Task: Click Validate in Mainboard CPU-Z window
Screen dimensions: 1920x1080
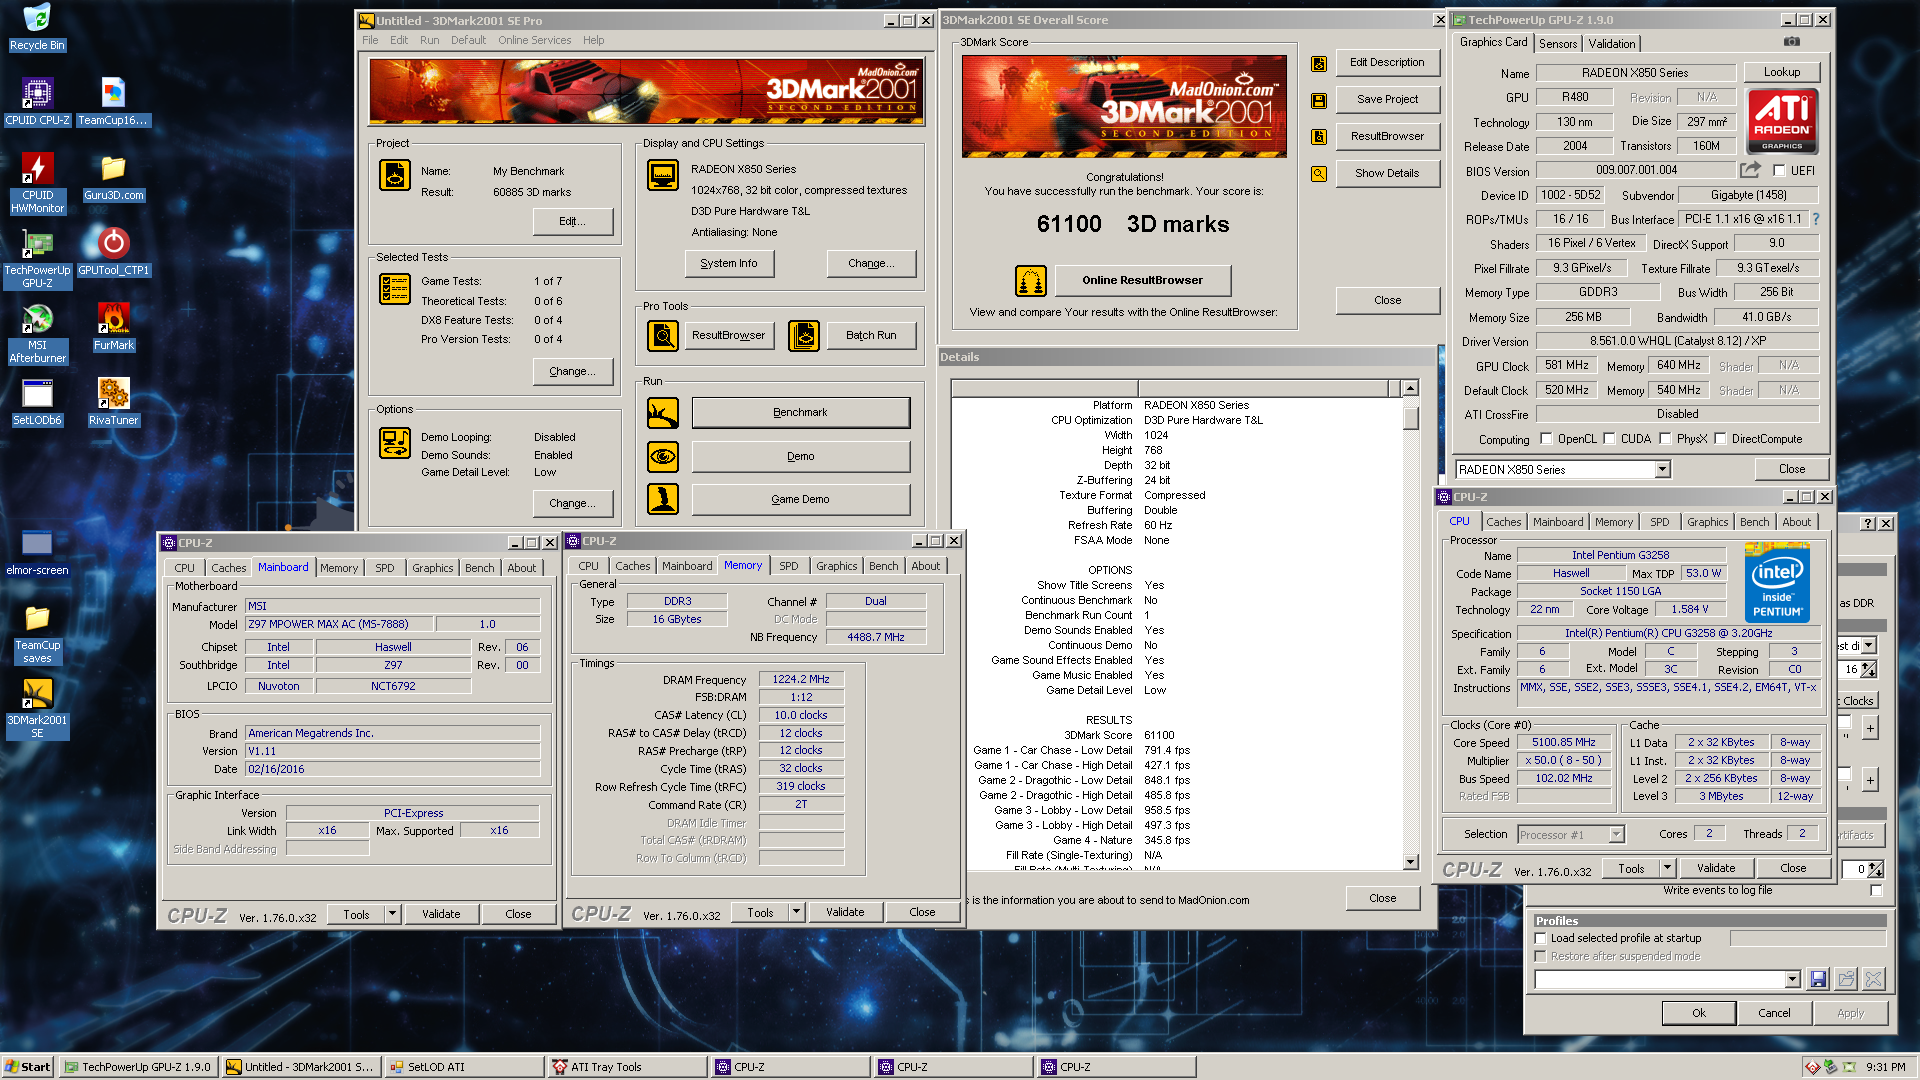Action: [x=441, y=914]
